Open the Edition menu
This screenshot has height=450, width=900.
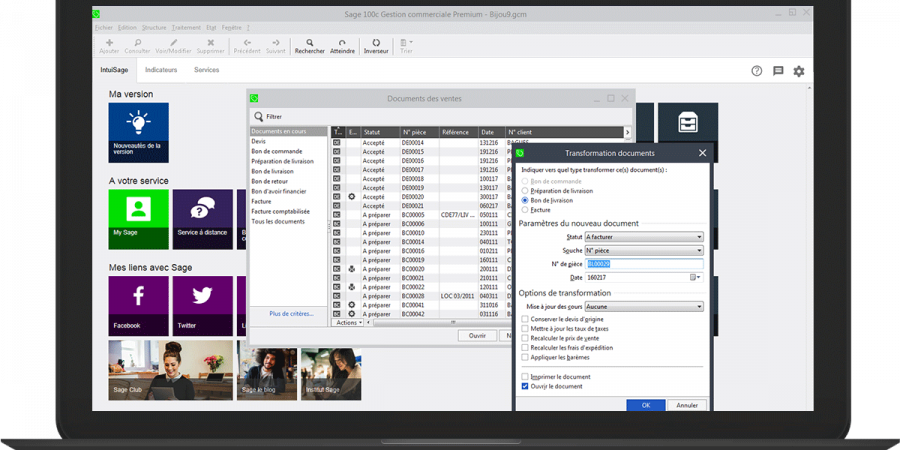tap(127, 28)
